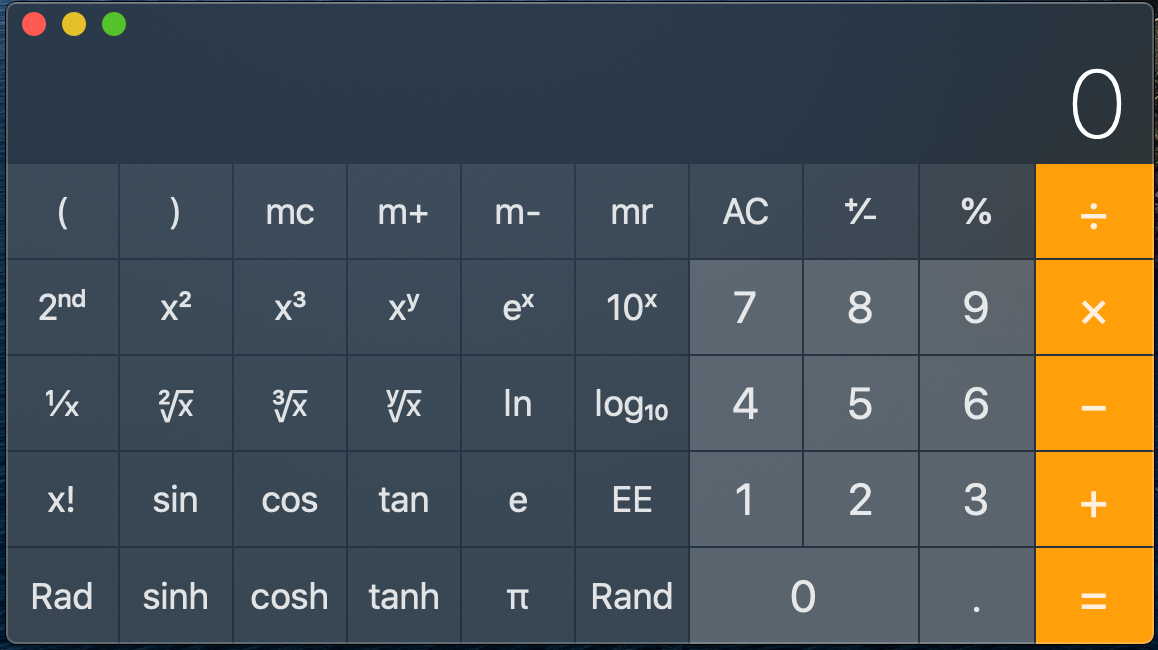Click the number 7 key

click(746, 308)
